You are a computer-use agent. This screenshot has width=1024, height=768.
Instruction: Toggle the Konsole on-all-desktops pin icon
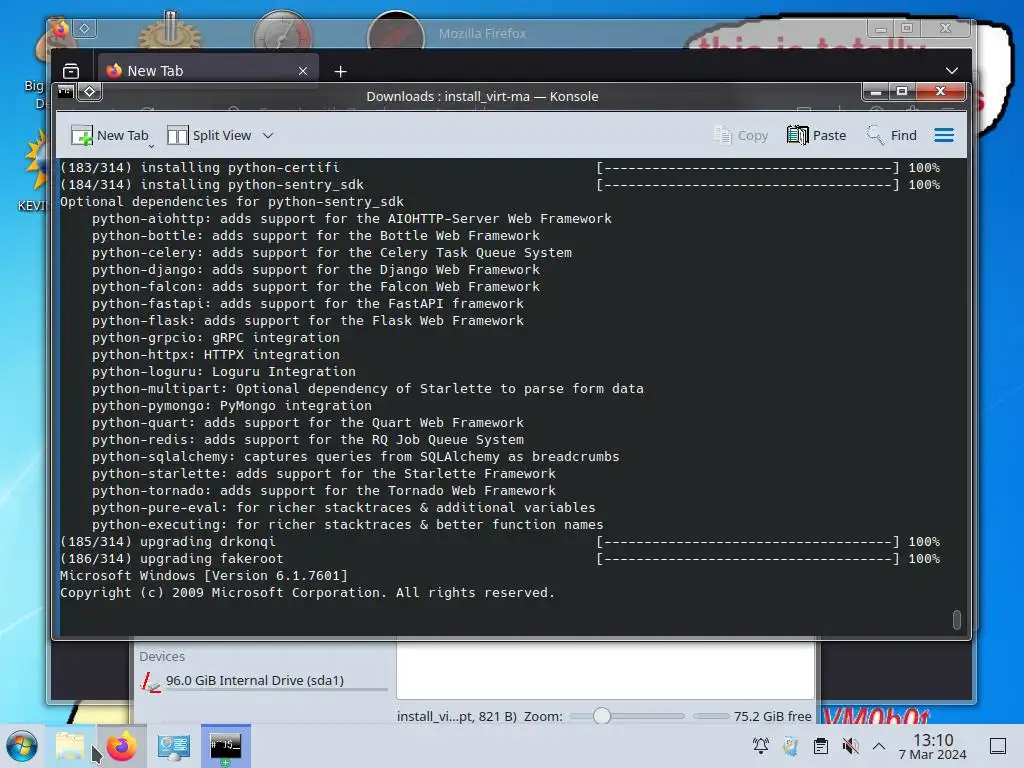89,91
